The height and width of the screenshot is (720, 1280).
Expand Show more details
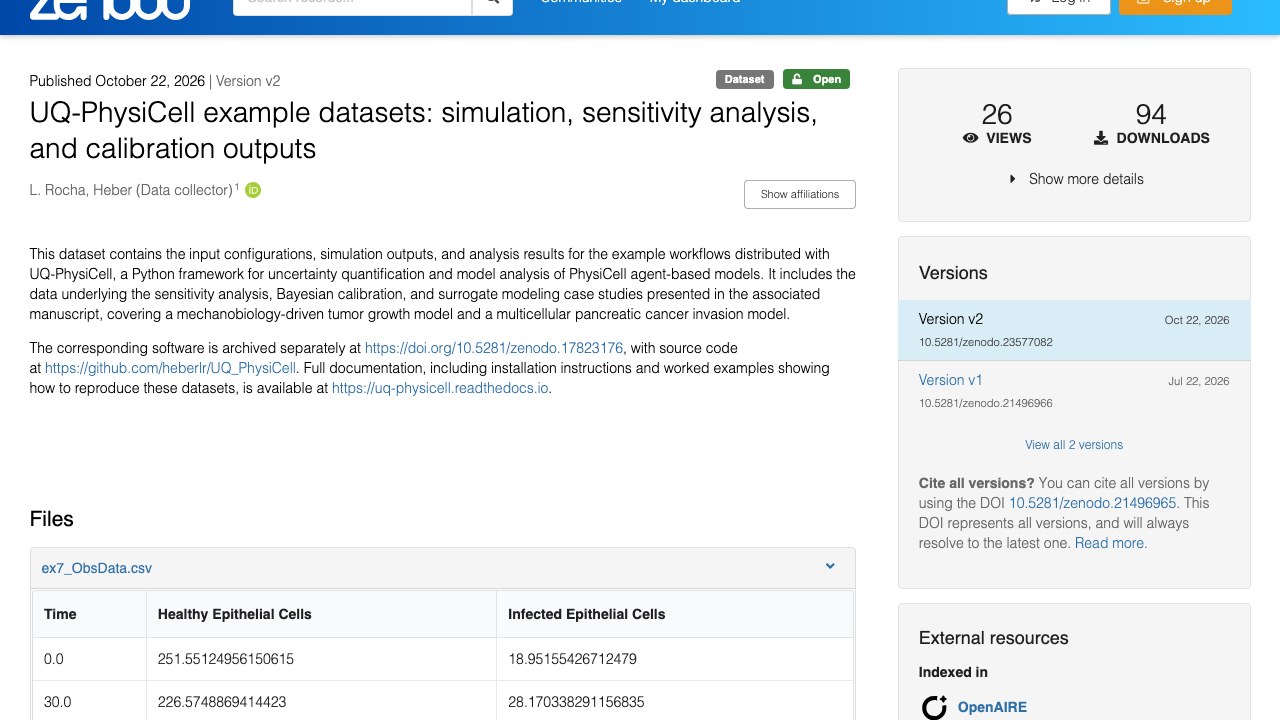(1075, 179)
